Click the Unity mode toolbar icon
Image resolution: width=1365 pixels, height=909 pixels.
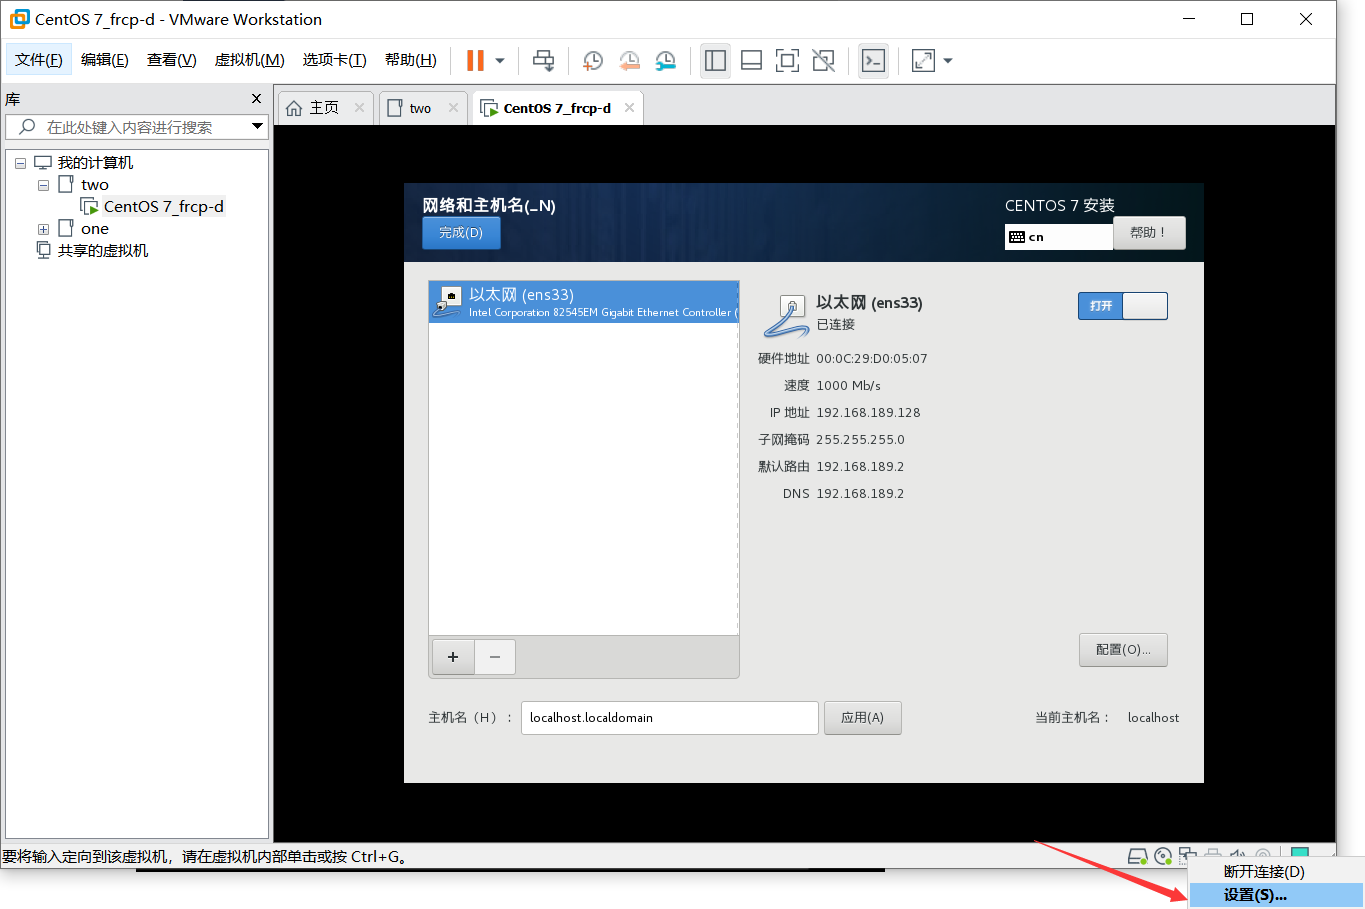point(823,61)
